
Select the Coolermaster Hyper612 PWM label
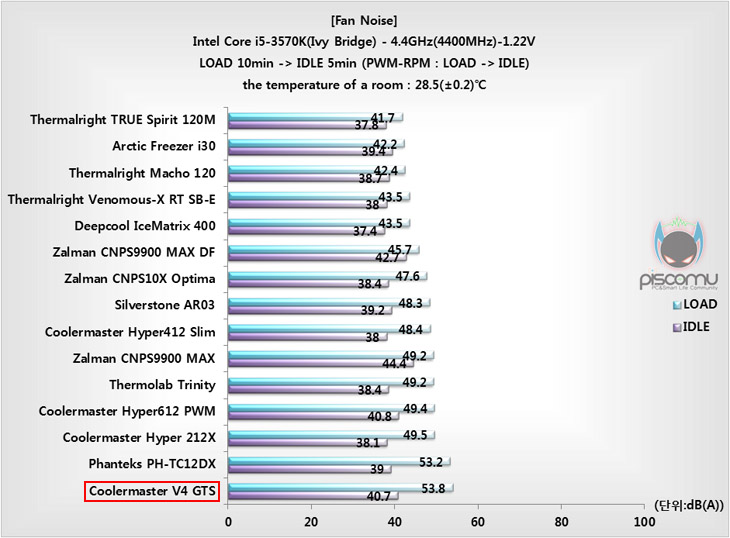pyautogui.click(x=127, y=411)
